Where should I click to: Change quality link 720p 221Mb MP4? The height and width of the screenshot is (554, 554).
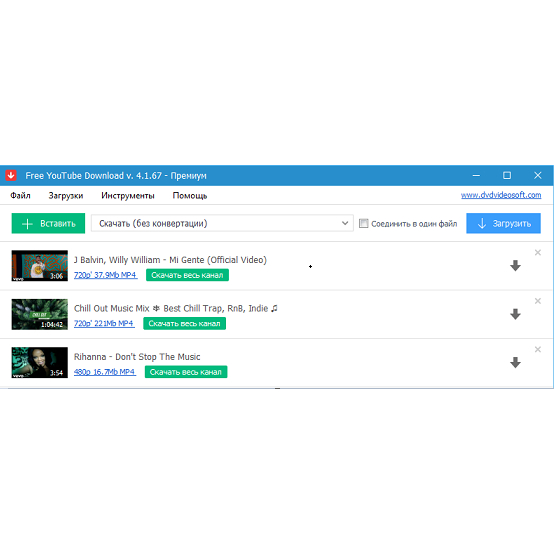tap(104, 323)
